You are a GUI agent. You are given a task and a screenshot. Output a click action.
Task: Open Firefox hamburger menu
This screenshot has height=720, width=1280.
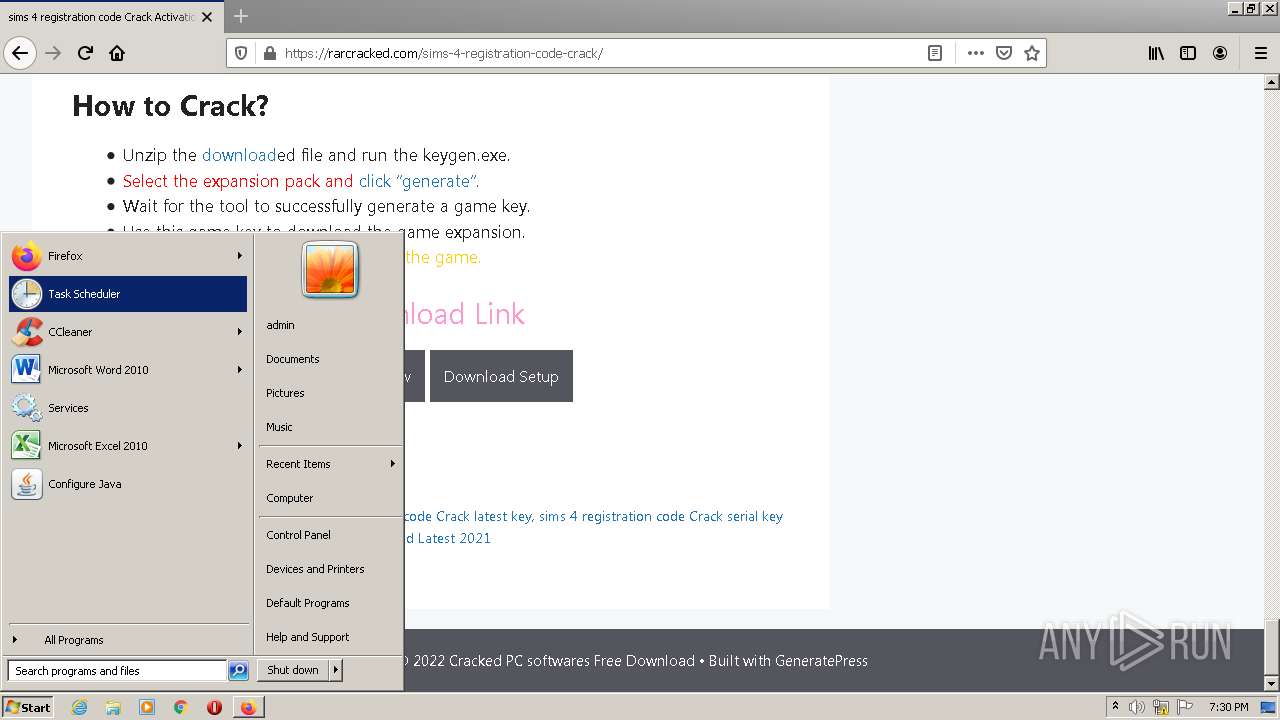1260,53
